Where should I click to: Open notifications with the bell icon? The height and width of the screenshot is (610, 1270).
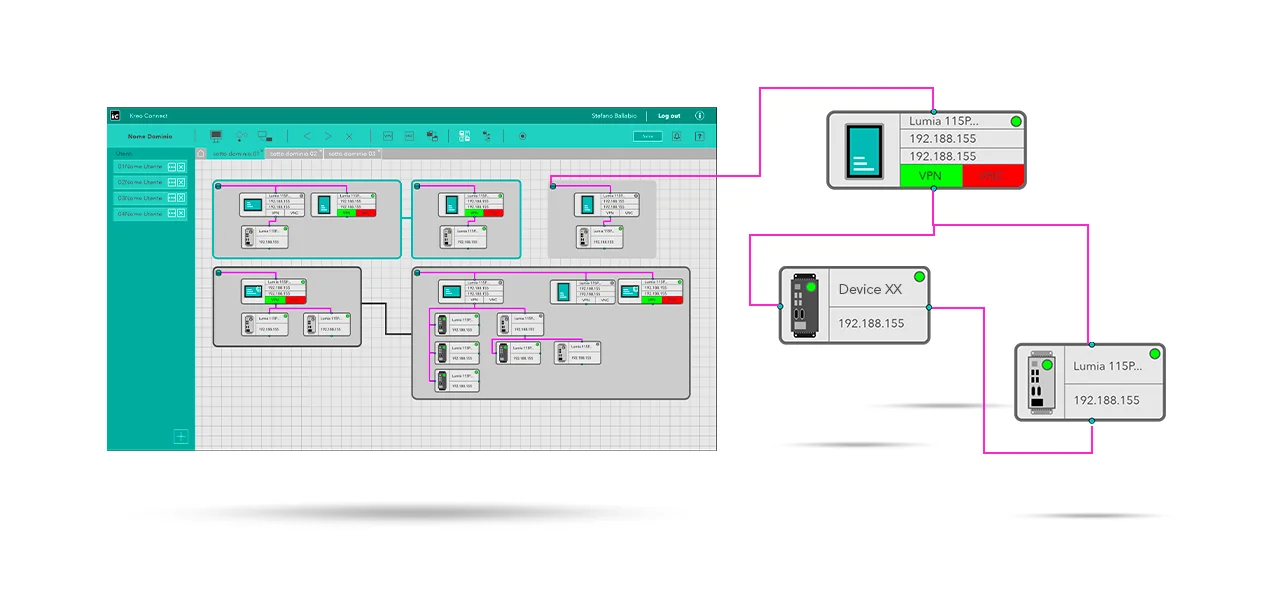677,136
